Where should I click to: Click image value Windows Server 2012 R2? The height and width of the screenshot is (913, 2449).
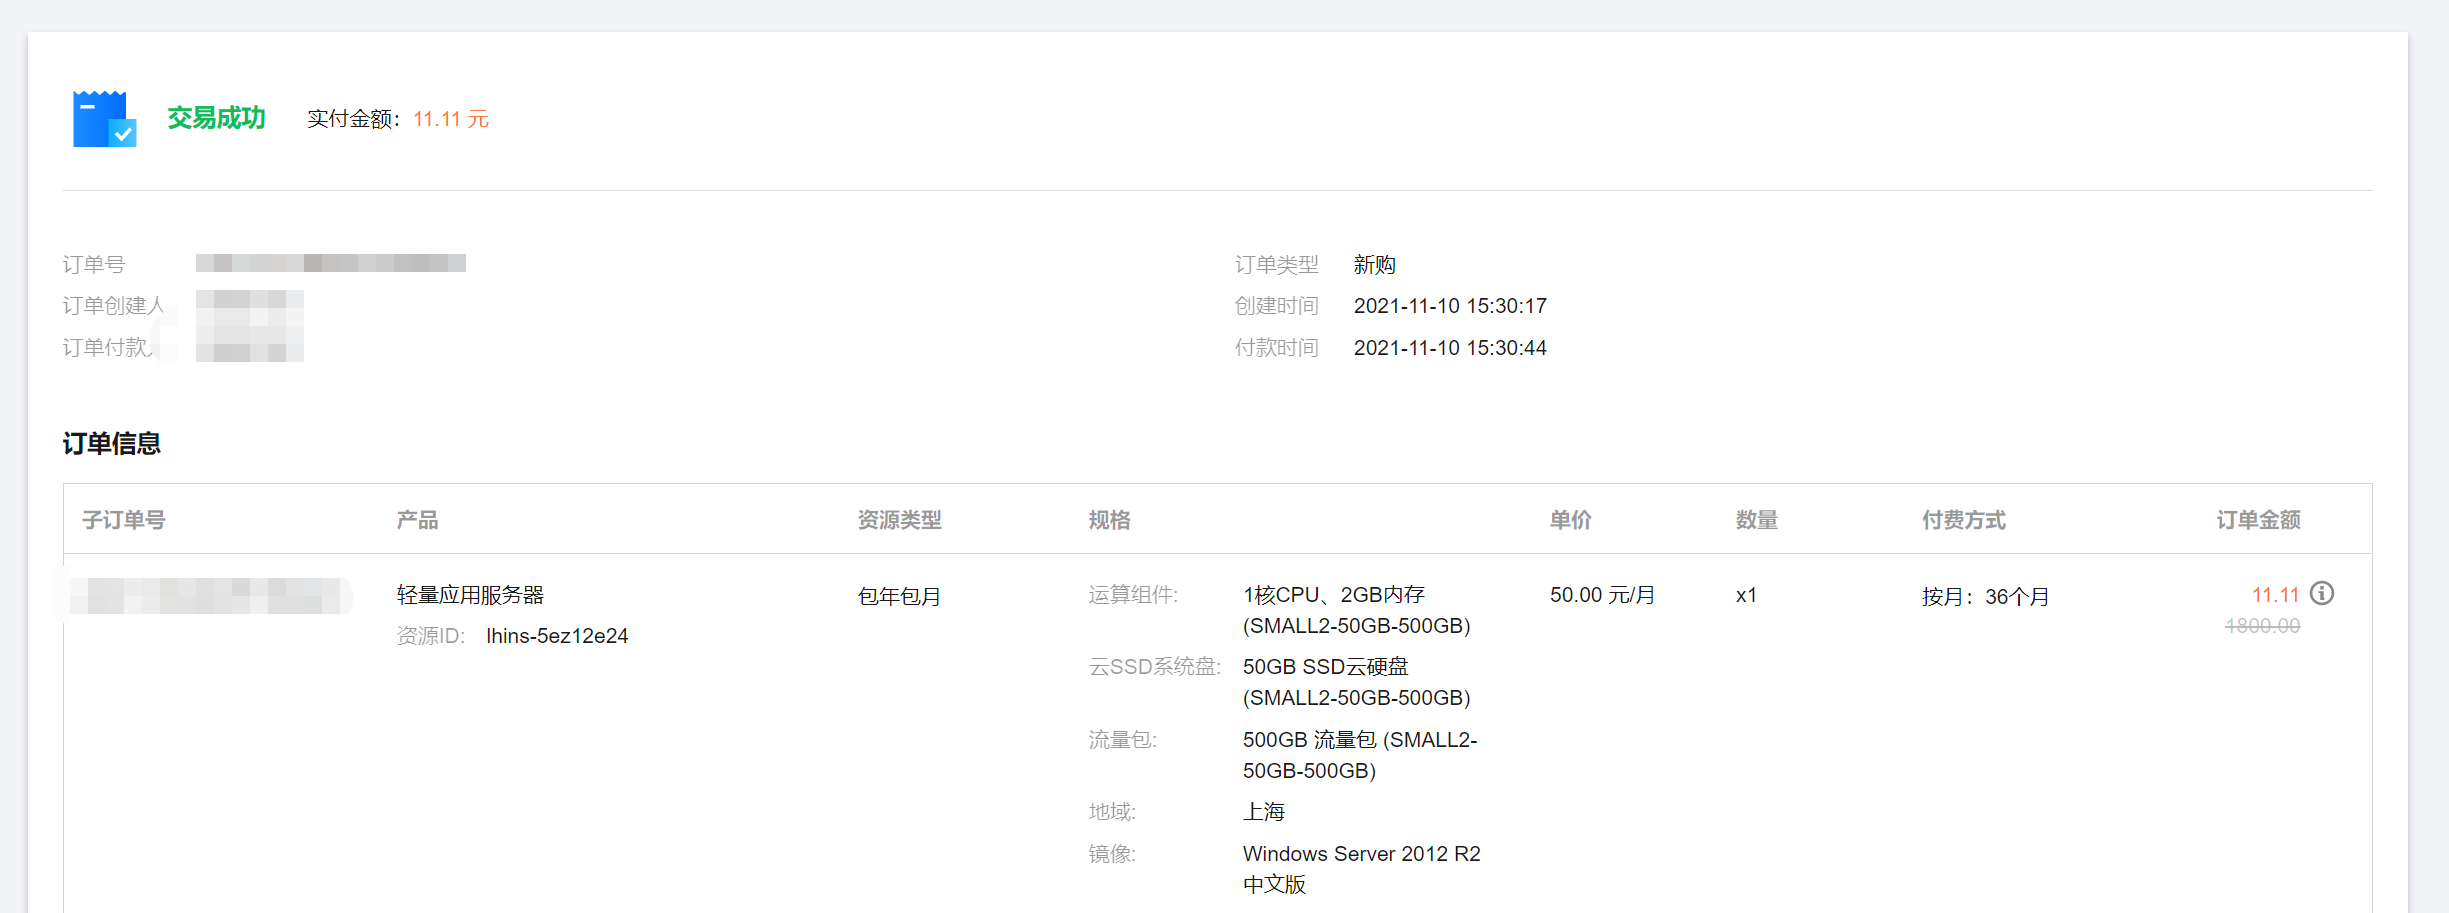[1362, 854]
